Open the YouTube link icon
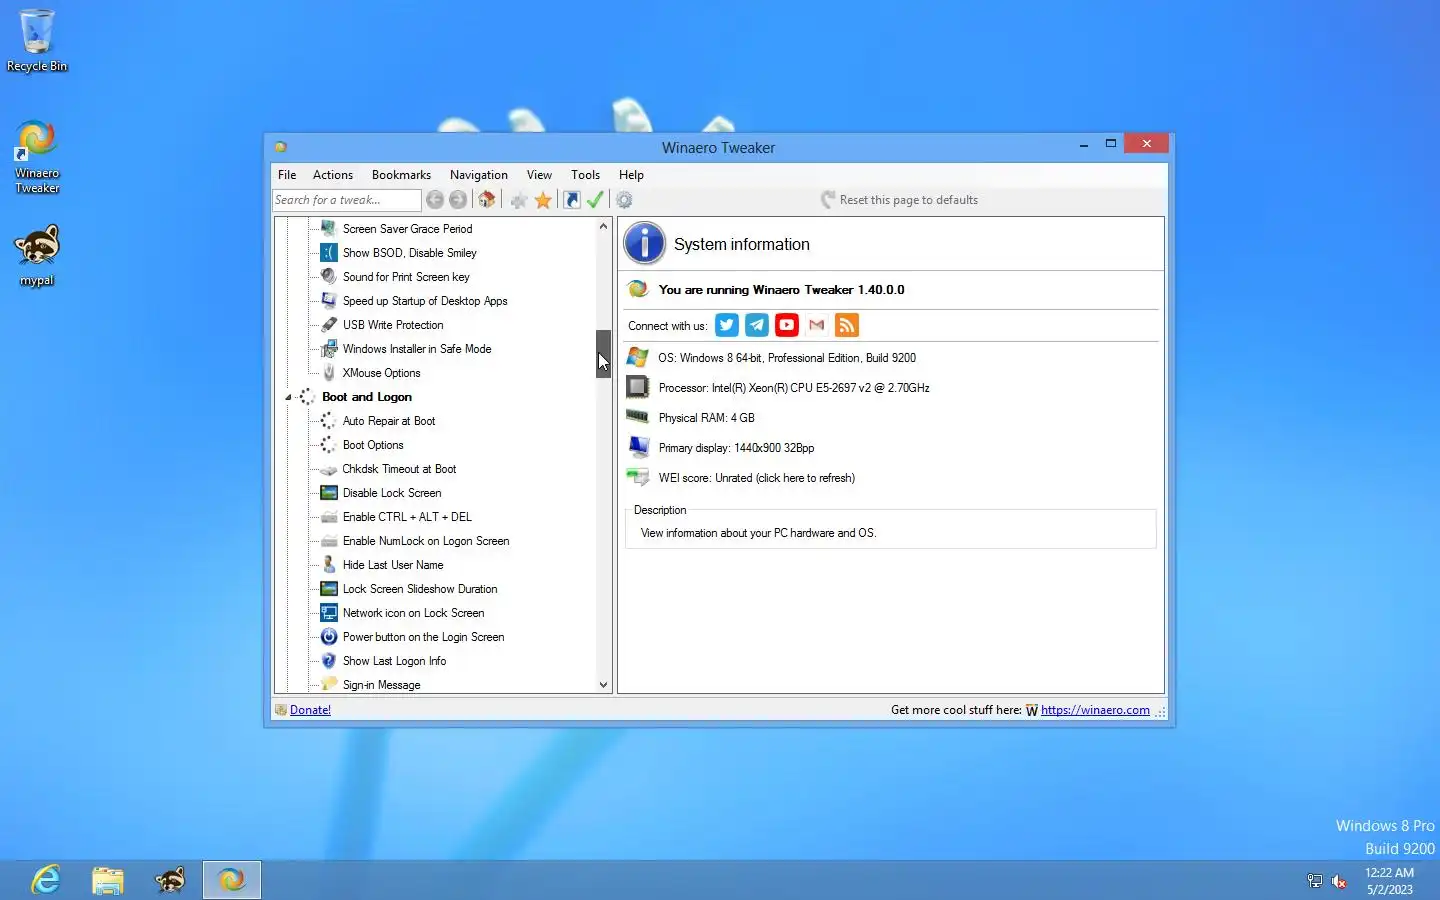The height and width of the screenshot is (900, 1440). tap(787, 325)
